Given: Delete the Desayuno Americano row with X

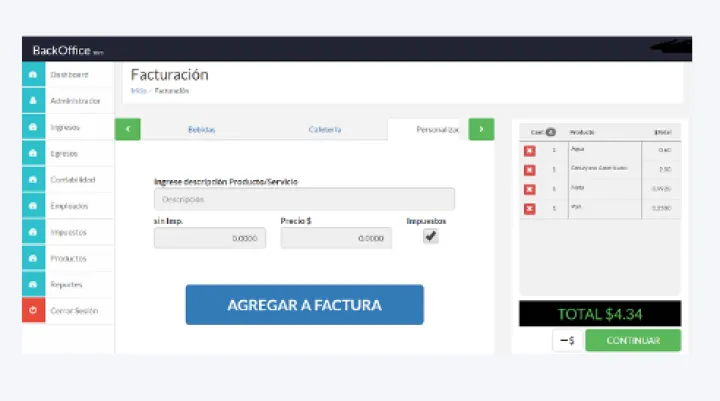Looking at the screenshot, I should [530, 170].
